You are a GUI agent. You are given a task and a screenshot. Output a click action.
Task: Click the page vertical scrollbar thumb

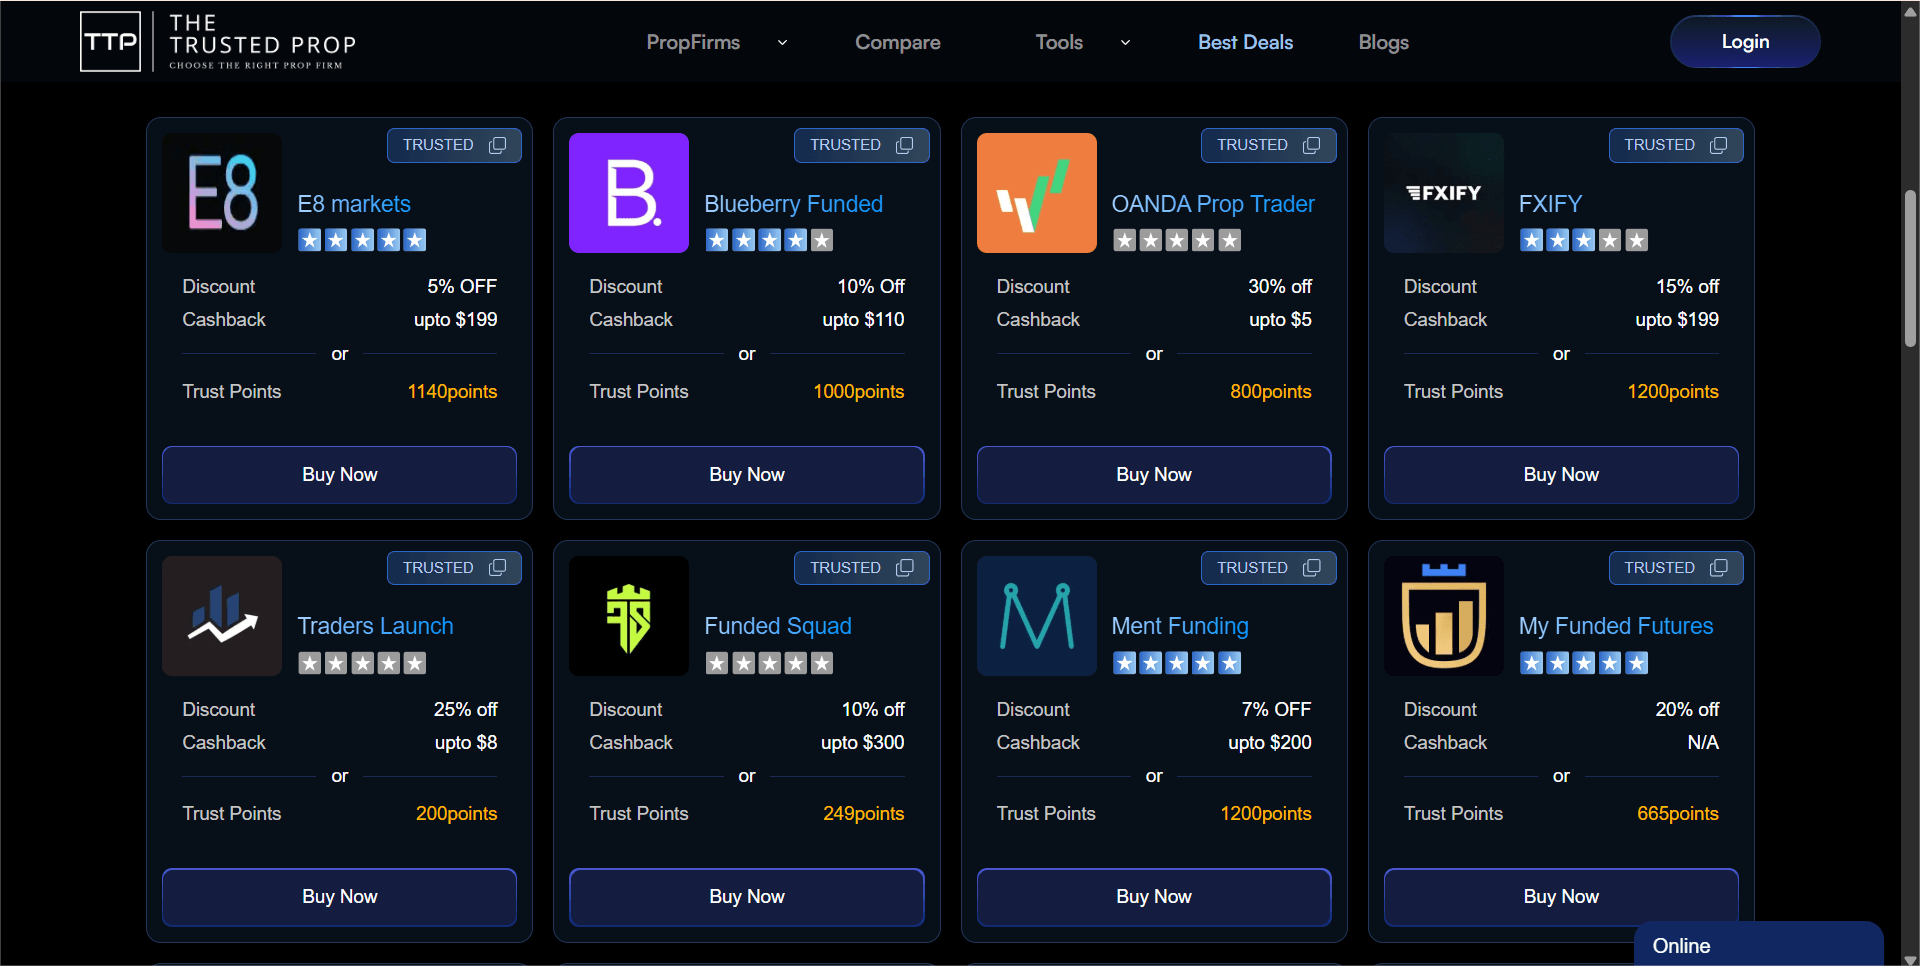click(x=1910, y=268)
